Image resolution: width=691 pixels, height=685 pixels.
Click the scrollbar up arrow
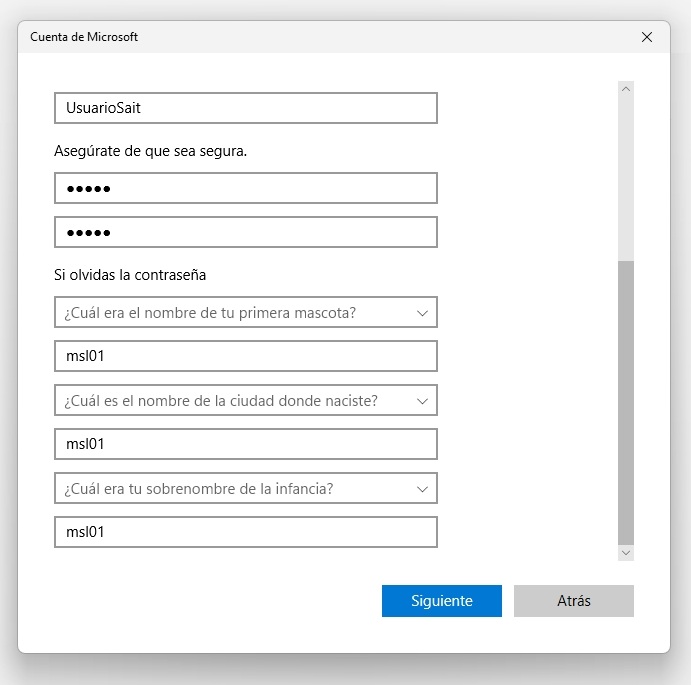pyautogui.click(x=626, y=89)
